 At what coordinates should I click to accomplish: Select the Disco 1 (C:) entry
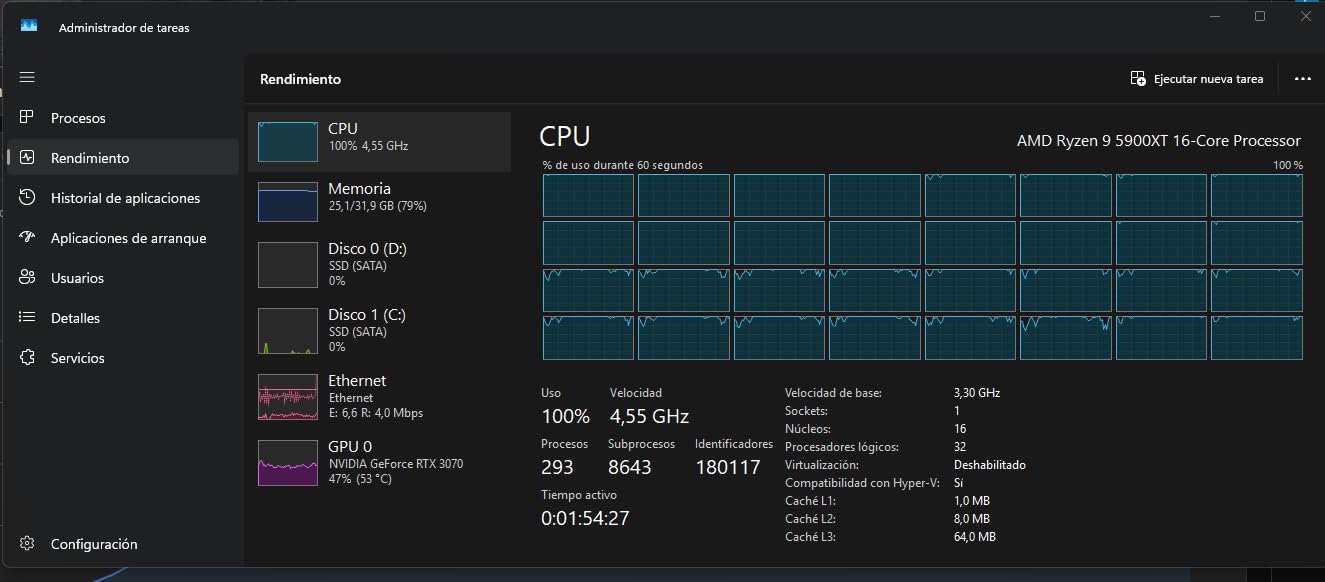point(360,330)
